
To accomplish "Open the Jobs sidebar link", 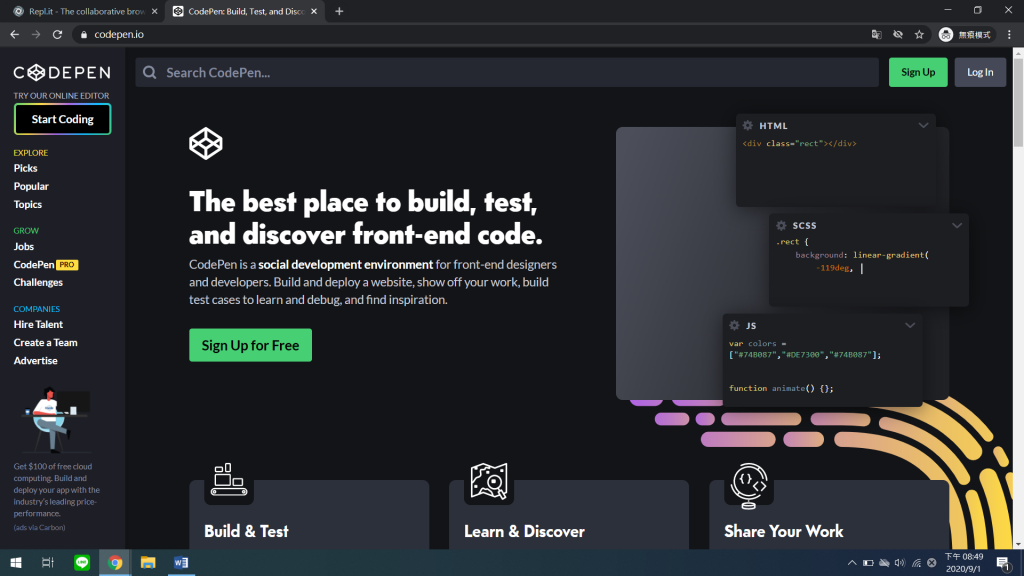I will [x=24, y=246].
